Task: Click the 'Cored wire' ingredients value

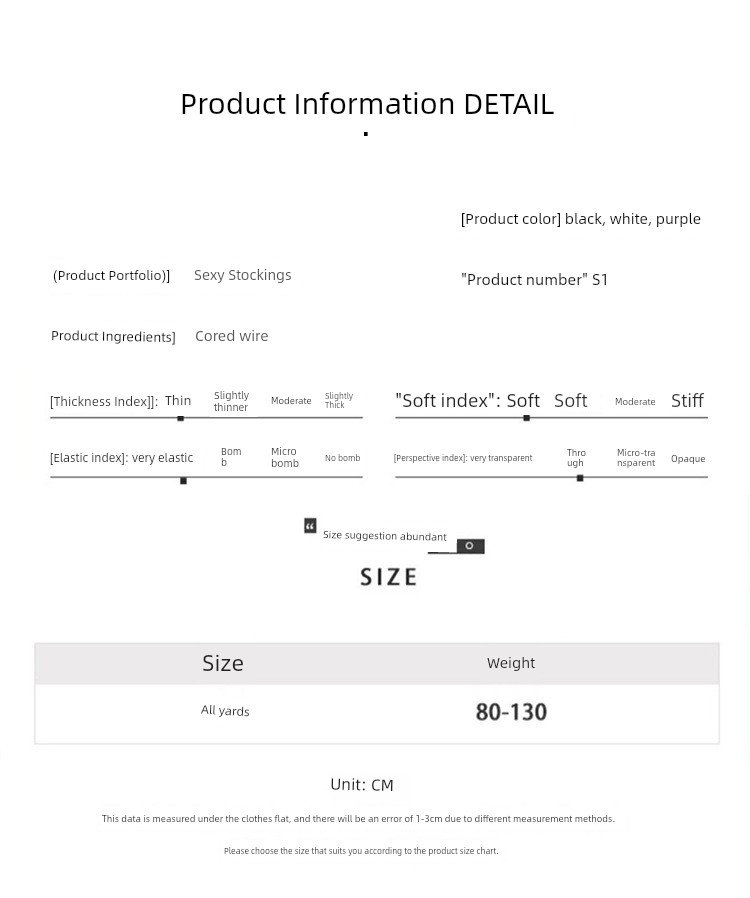Action: tap(231, 336)
